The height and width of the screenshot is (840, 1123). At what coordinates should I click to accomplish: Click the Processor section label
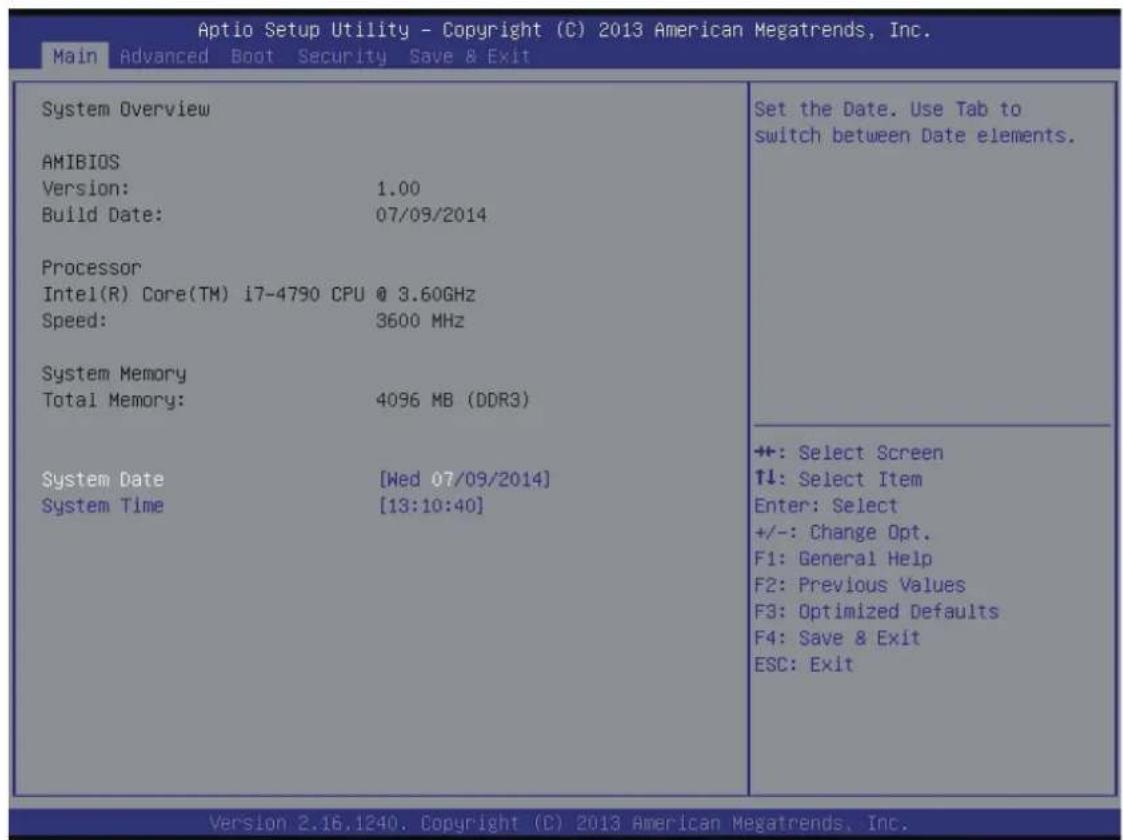[x=92, y=268]
